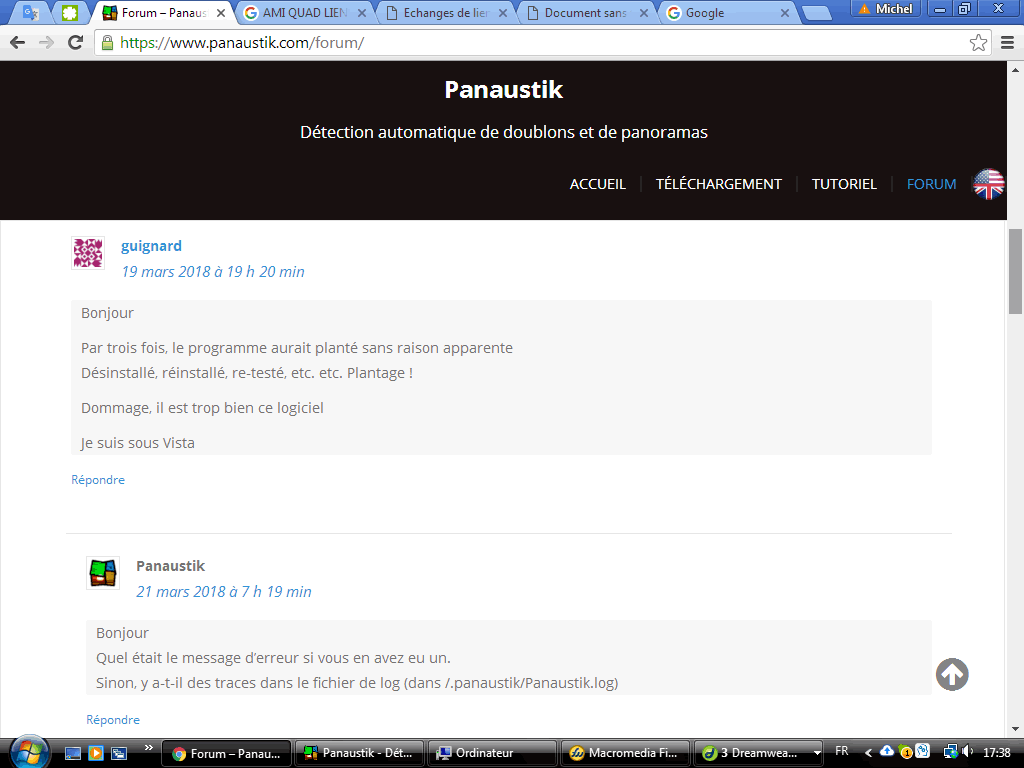This screenshot has width=1024, height=768.
Task: Click Répondre under guignard's post
Action: point(98,480)
